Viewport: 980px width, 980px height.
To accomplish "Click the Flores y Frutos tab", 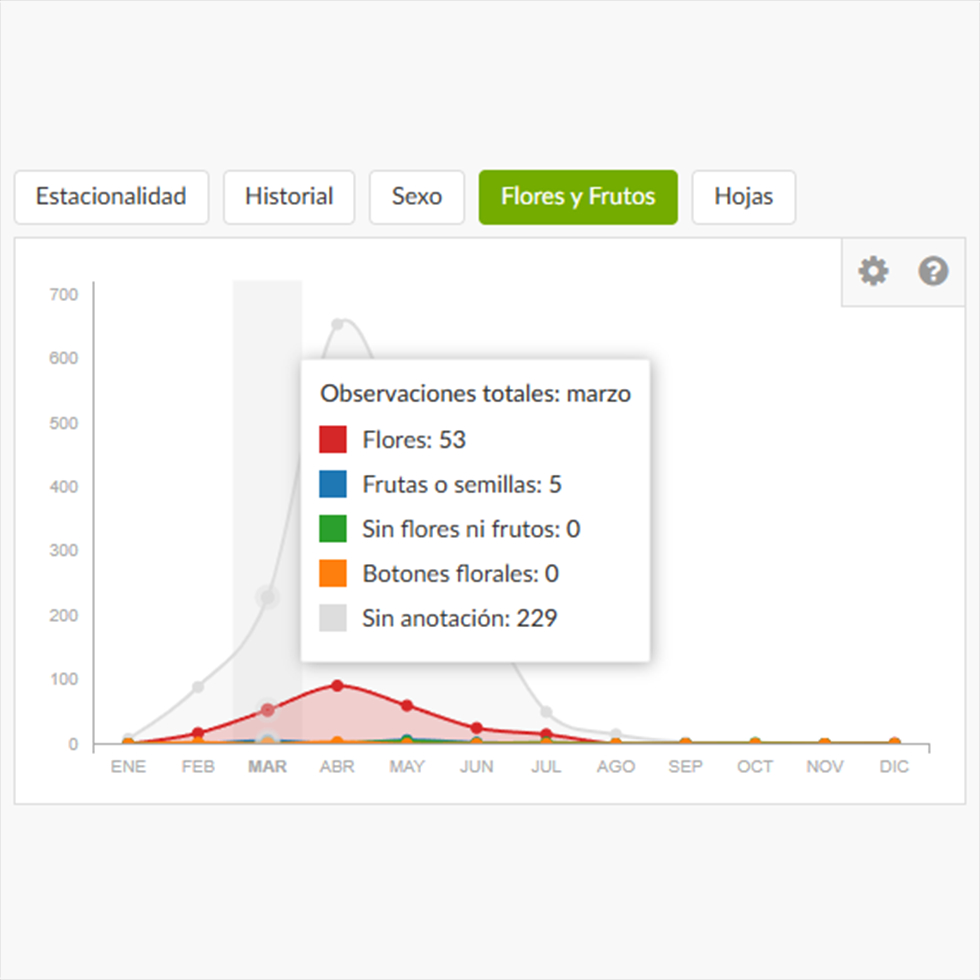I will point(578,197).
